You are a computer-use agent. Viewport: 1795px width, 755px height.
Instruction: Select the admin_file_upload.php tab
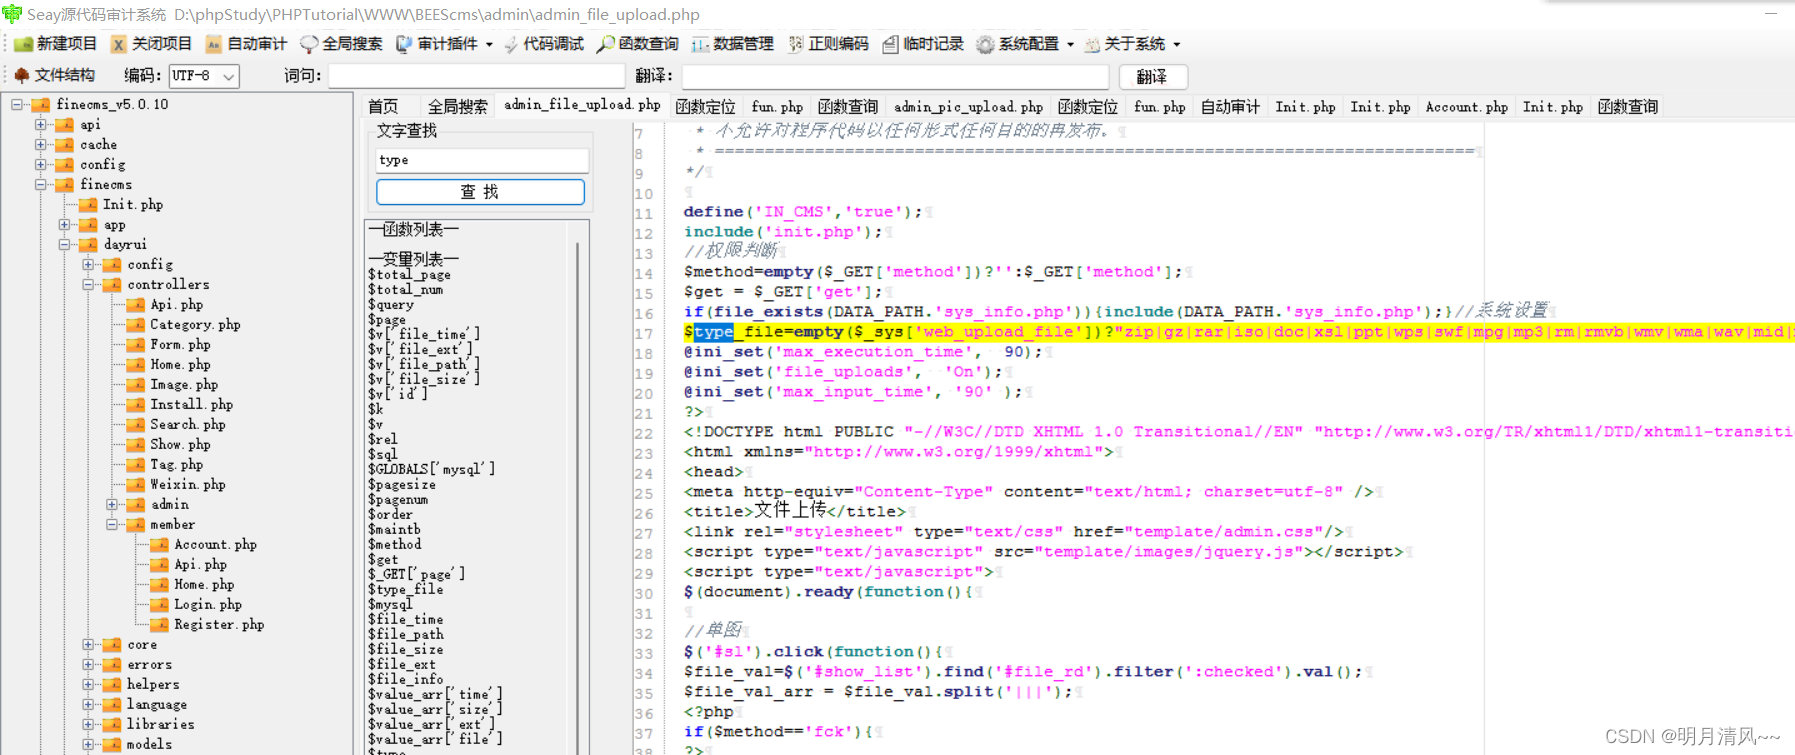[582, 105]
